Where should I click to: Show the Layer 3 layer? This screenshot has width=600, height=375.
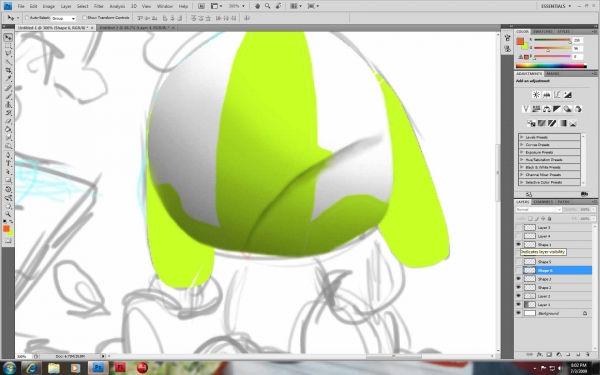click(x=518, y=228)
